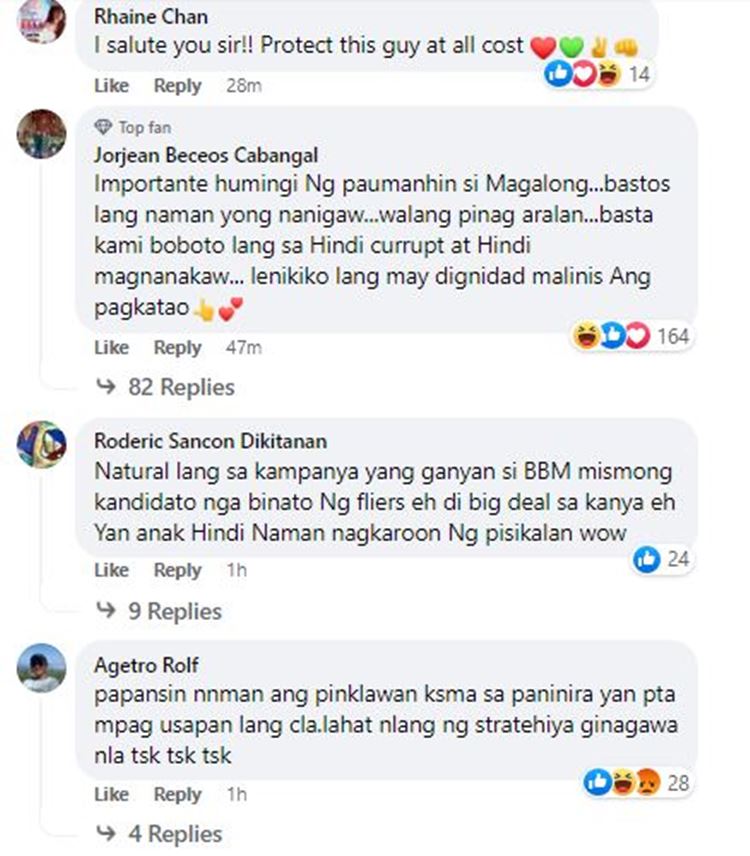Expand the 4 Replies thread
This screenshot has height=856, width=750.
coord(159,834)
